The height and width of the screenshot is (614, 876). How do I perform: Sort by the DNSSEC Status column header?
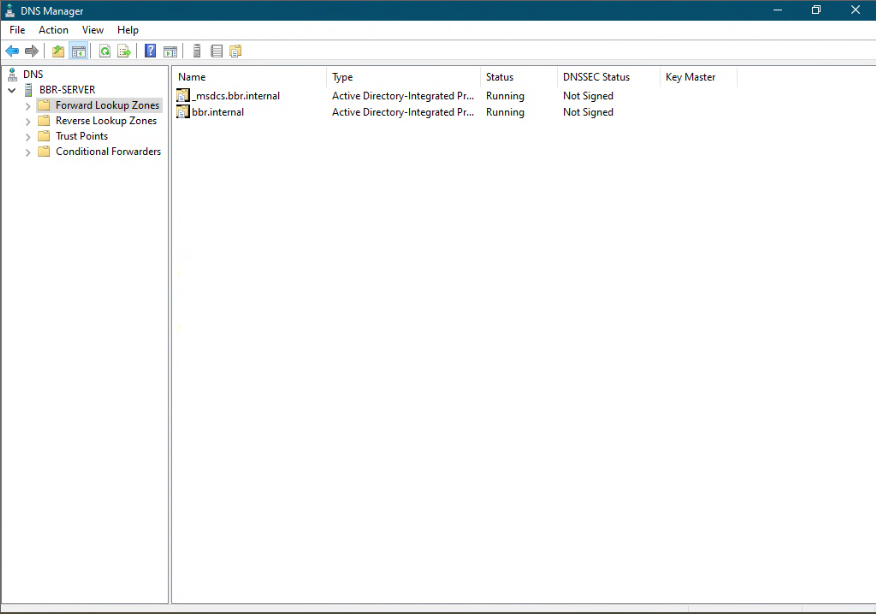(x=608, y=77)
